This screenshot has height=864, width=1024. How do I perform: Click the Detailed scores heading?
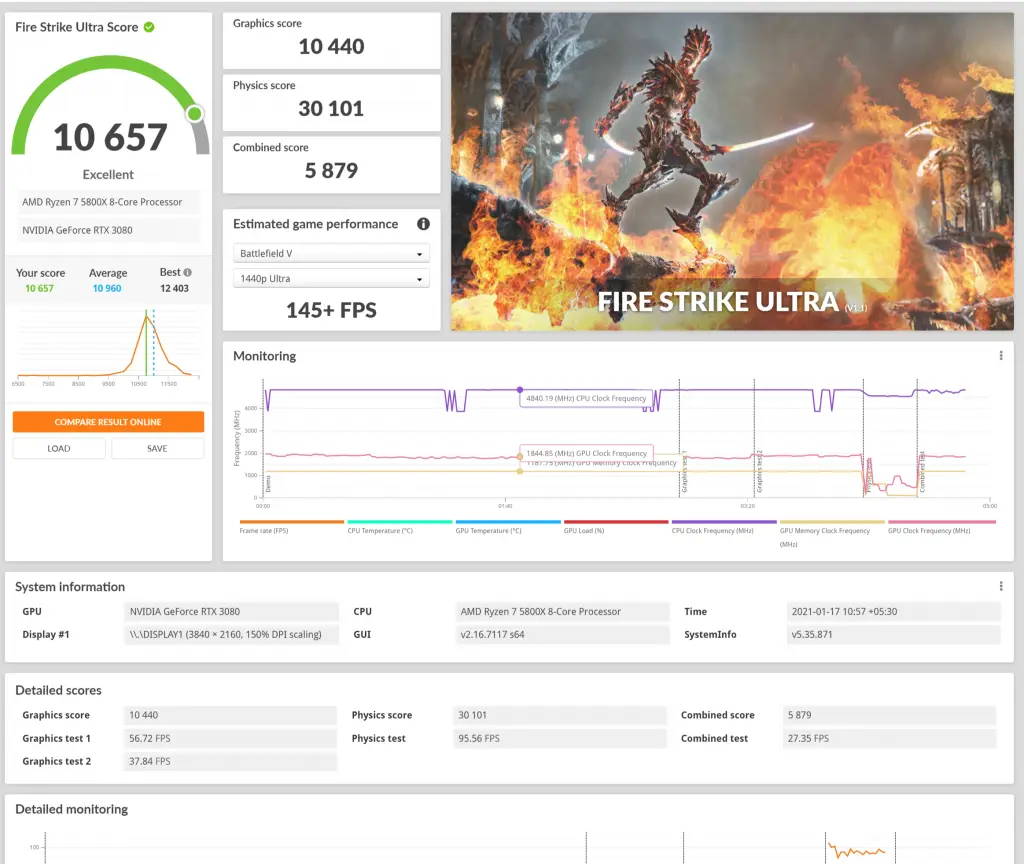click(x=59, y=690)
